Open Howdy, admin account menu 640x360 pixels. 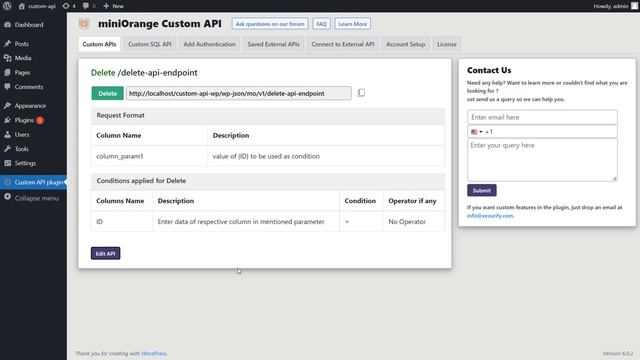(x=615, y=6)
